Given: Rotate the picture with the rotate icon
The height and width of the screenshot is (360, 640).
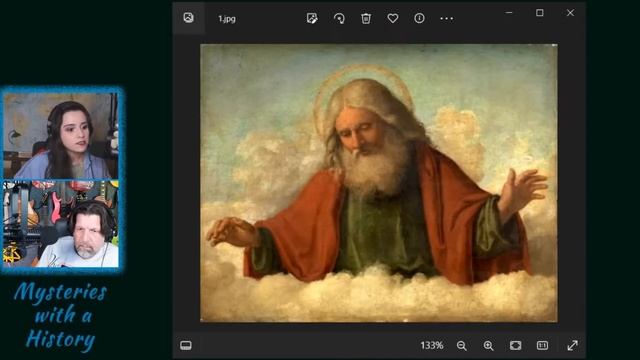Looking at the screenshot, I should tap(339, 18).
